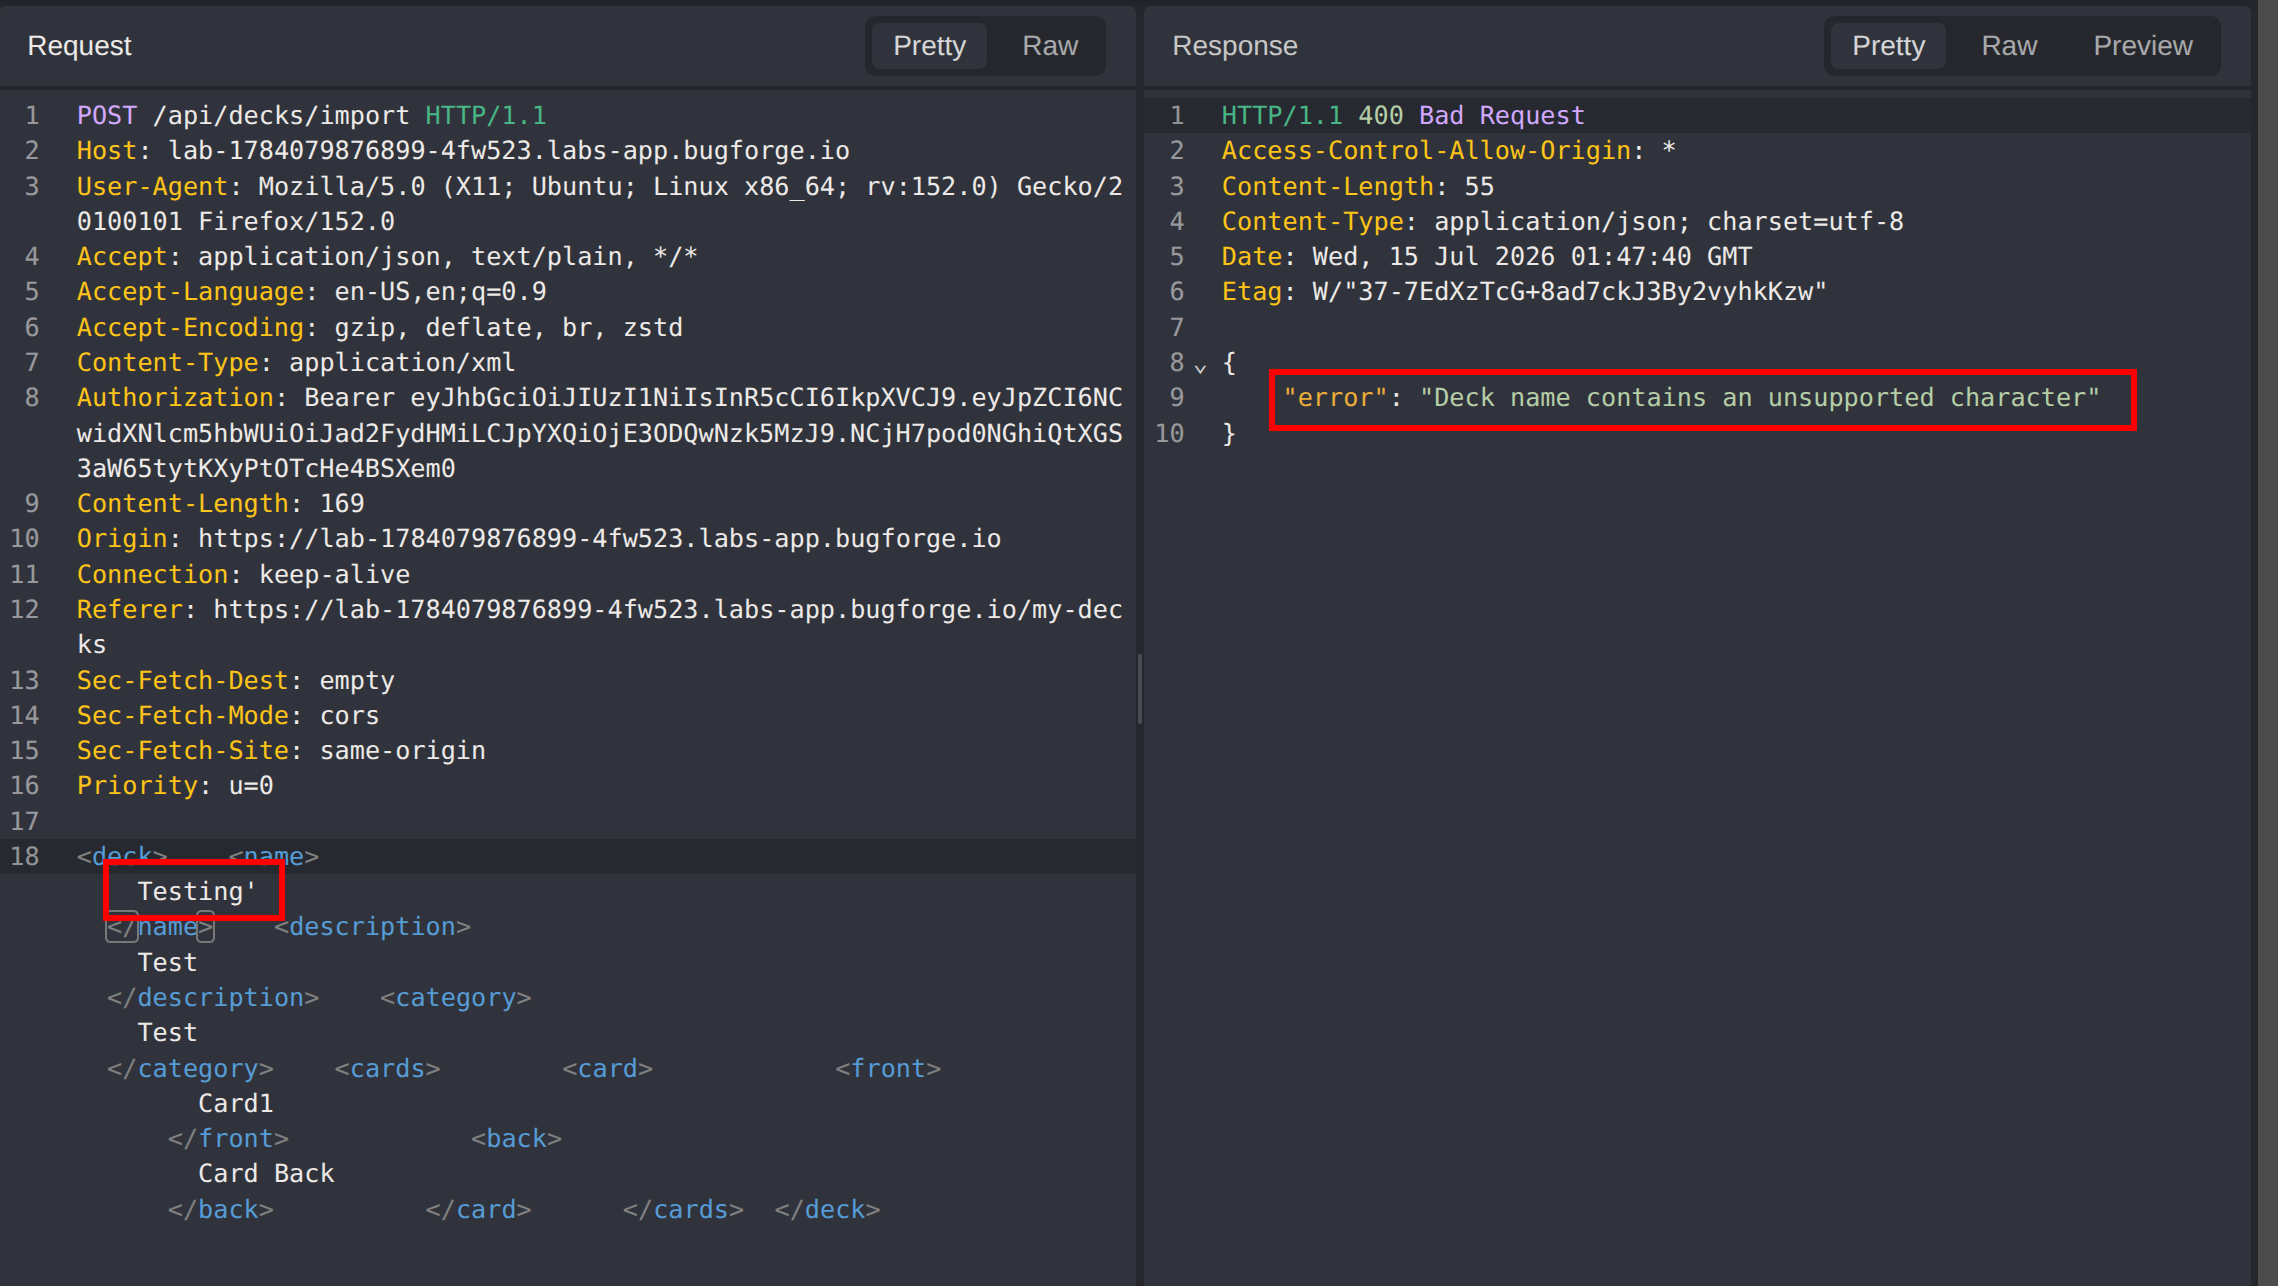The width and height of the screenshot is (2278, 1286).
Task: Click the response Date header
Action: (1486, 257)
